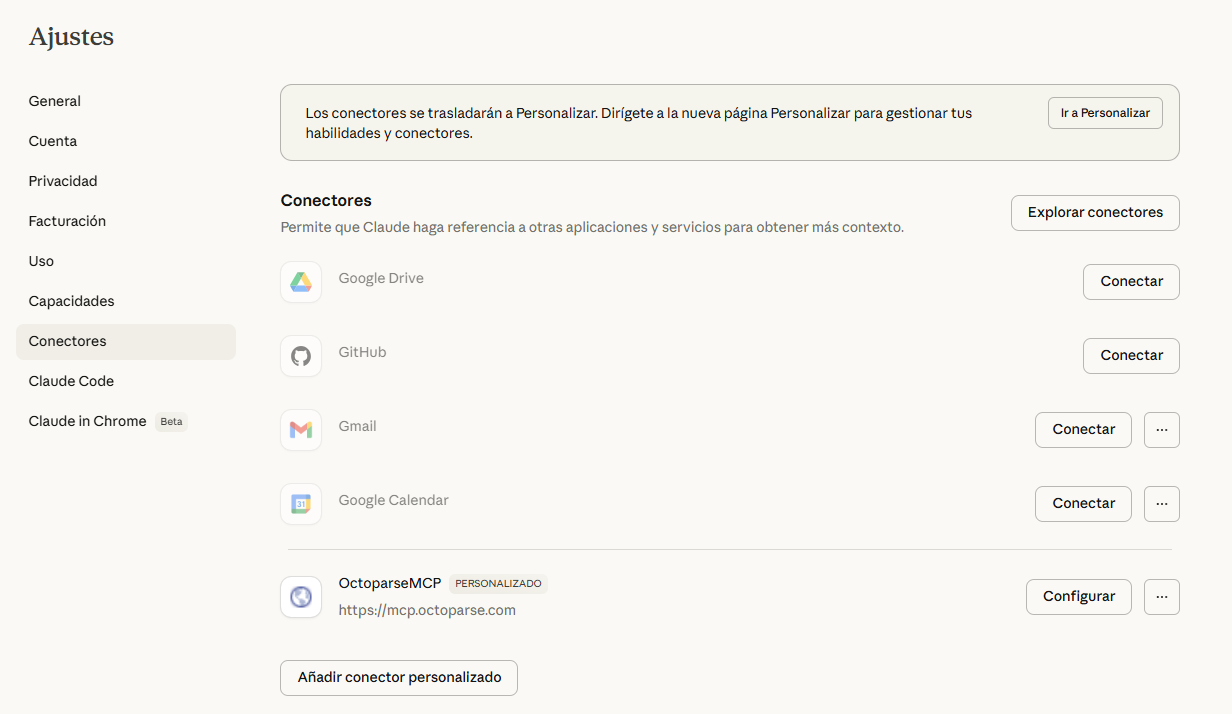Viewport: 1232px width, 714px height.
Task: Connect the GitHub connector
Action: point(1131,356)
